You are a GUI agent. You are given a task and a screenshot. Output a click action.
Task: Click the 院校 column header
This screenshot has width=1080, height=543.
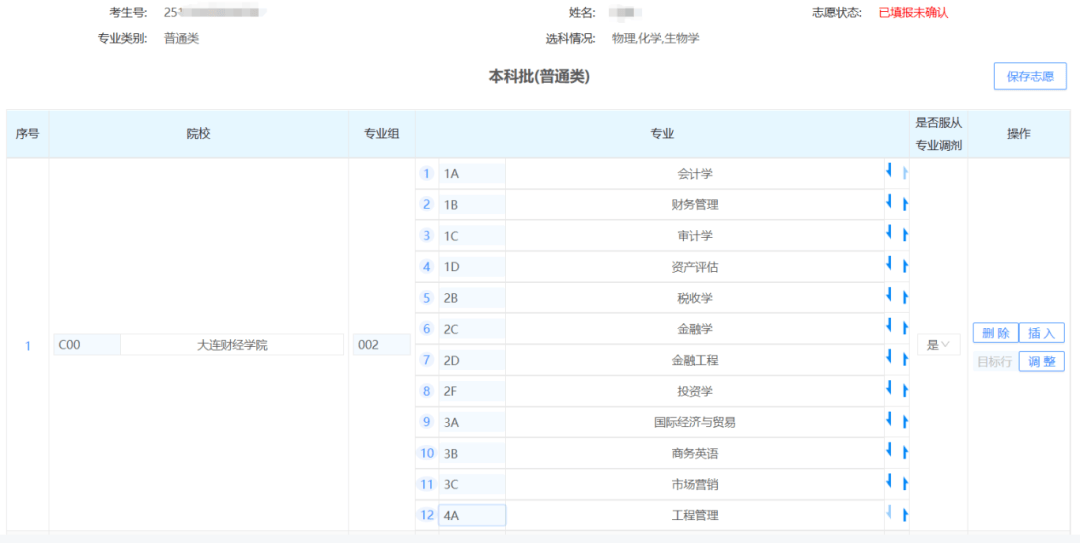tap(198, 134)
